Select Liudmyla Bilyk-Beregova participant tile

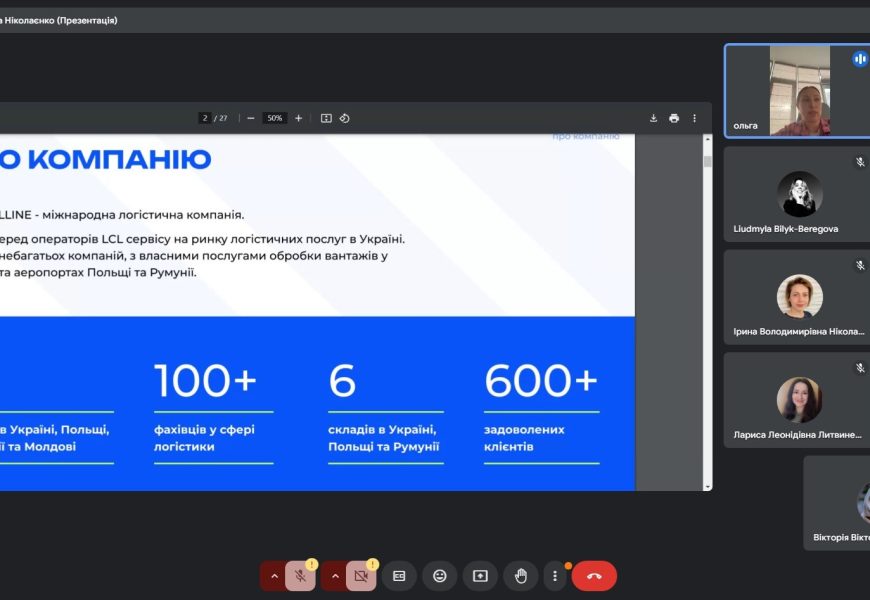click(799, 194)
